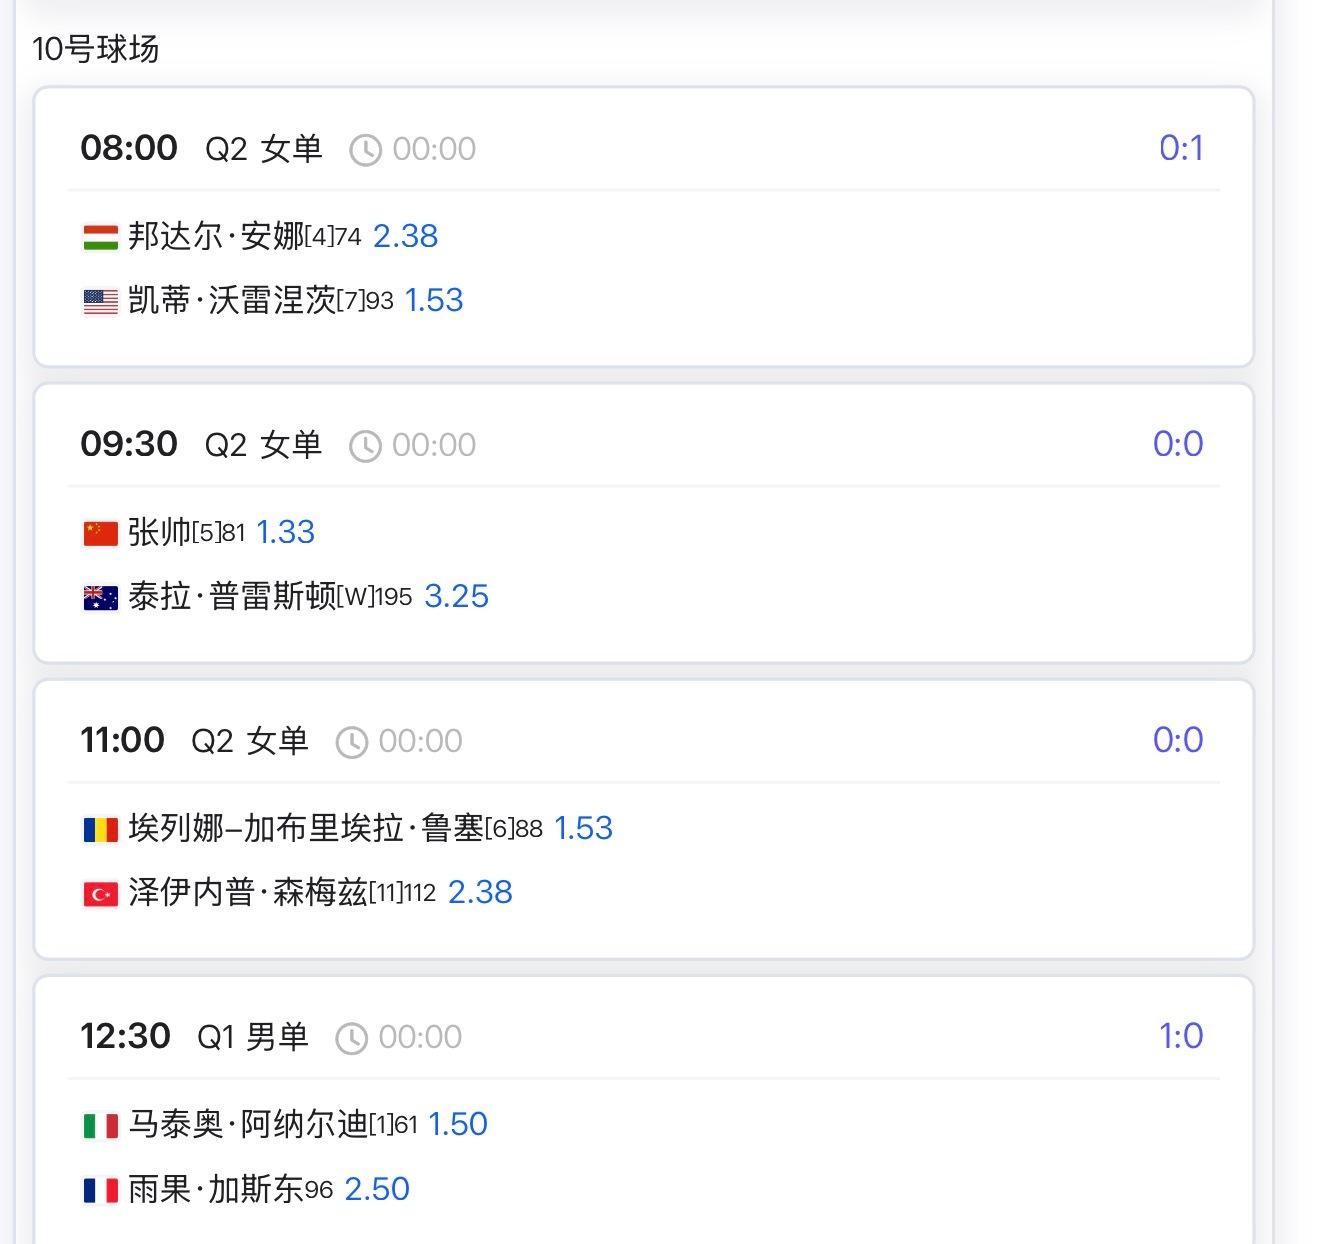Open the 11:00 Q2 女单 match card header
1320x1244 pixels.
pyautogui.click(x=250, y=741)
